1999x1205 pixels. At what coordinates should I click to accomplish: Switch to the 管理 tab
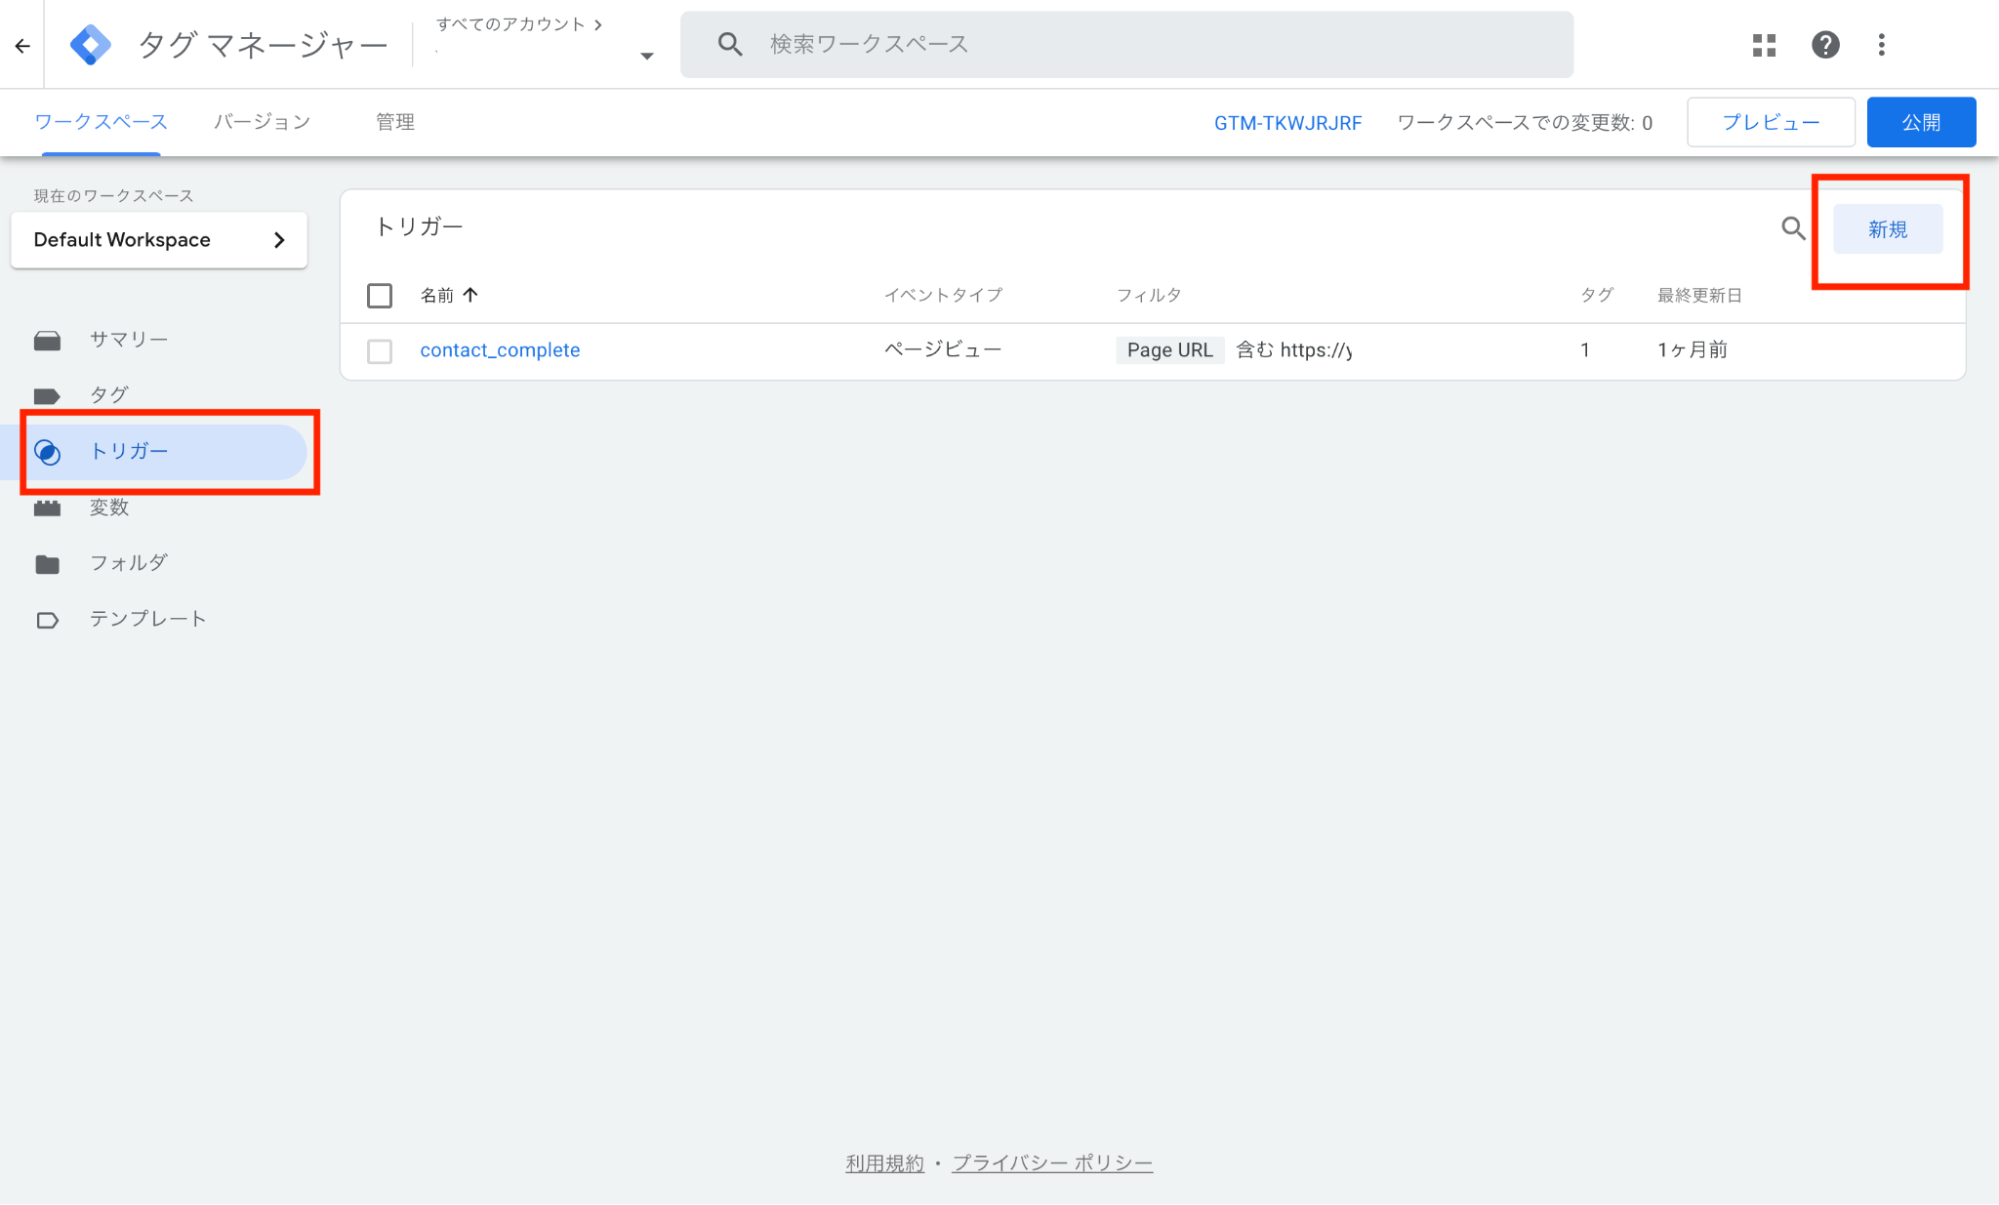coord(395,122)
